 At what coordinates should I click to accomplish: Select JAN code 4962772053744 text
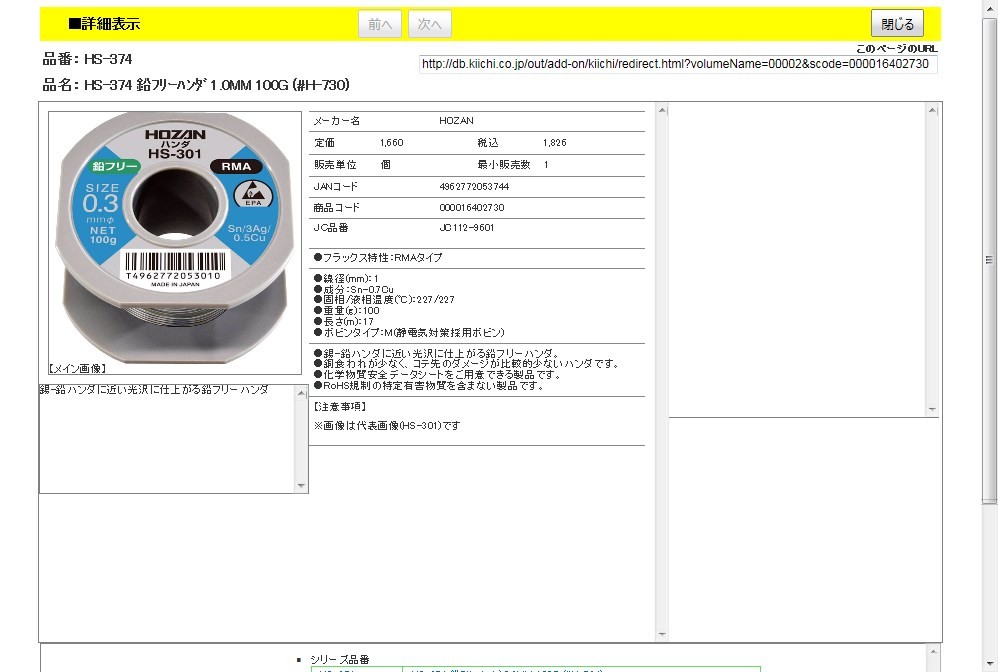pyautogui.click(x=474, y=186)
